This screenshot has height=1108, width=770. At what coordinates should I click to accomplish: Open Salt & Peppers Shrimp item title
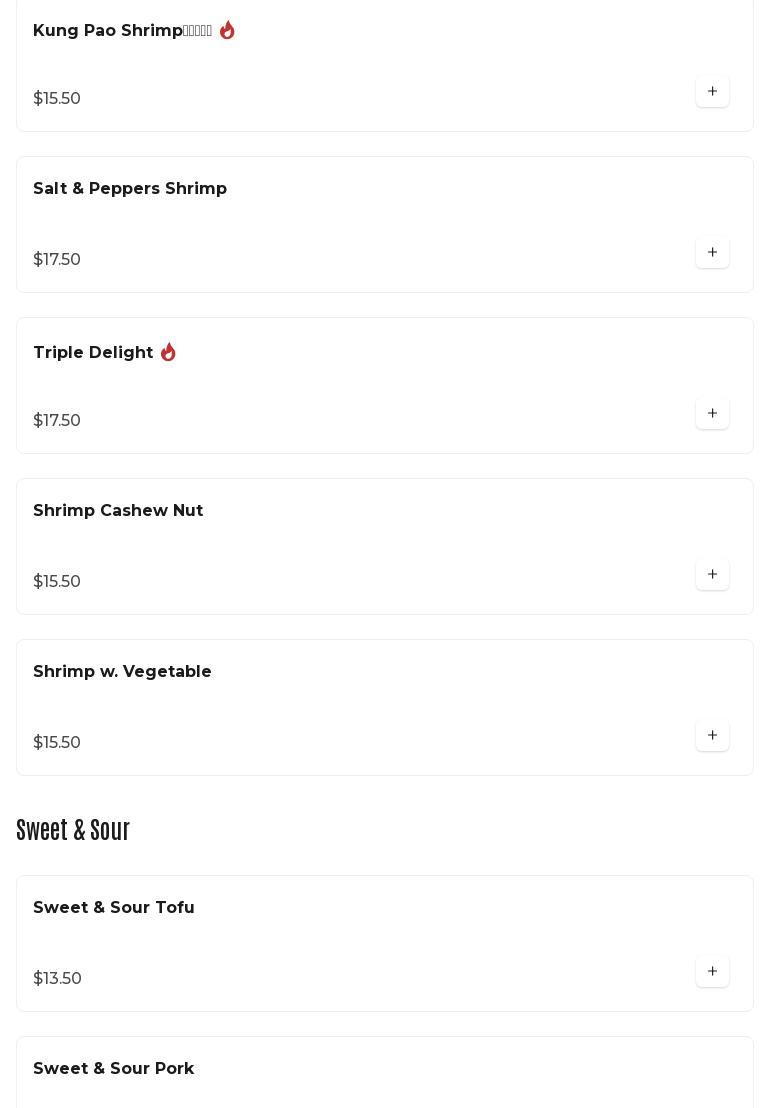[130, 189]
